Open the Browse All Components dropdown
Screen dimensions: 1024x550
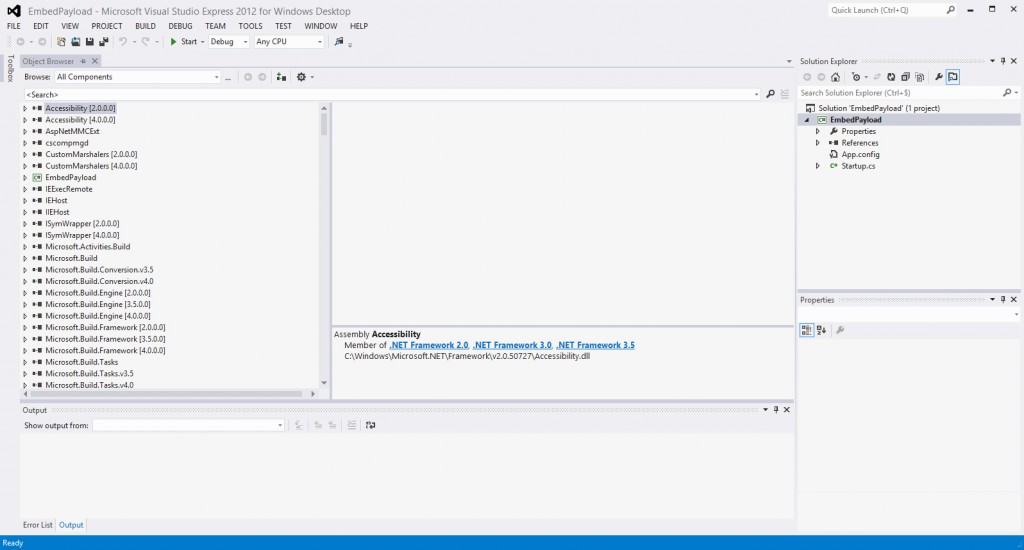[217, 77]
